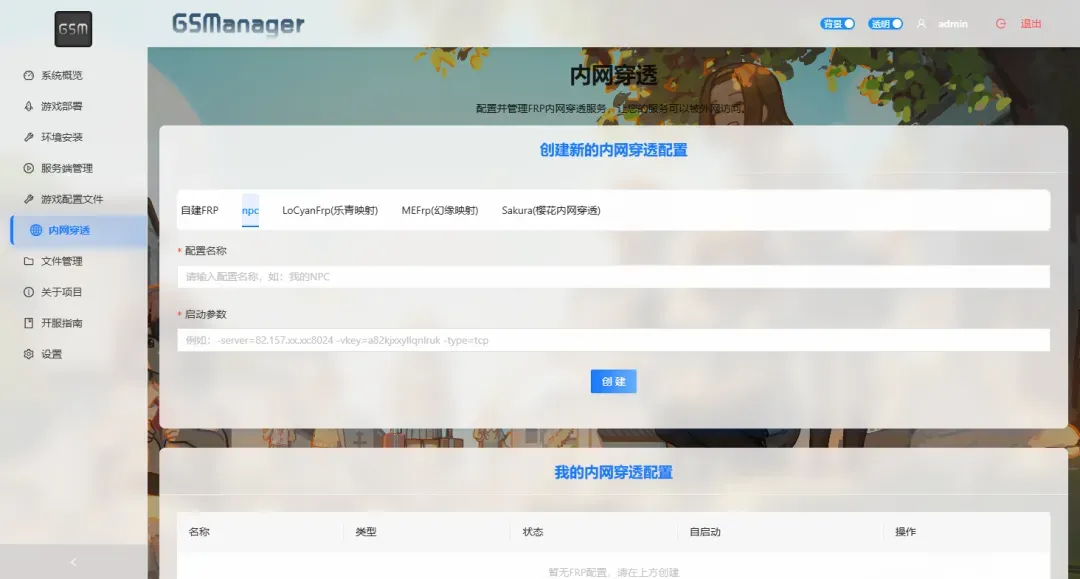
Task: Focus the 启动参数 input field
Action: click(x=613, y=339)
